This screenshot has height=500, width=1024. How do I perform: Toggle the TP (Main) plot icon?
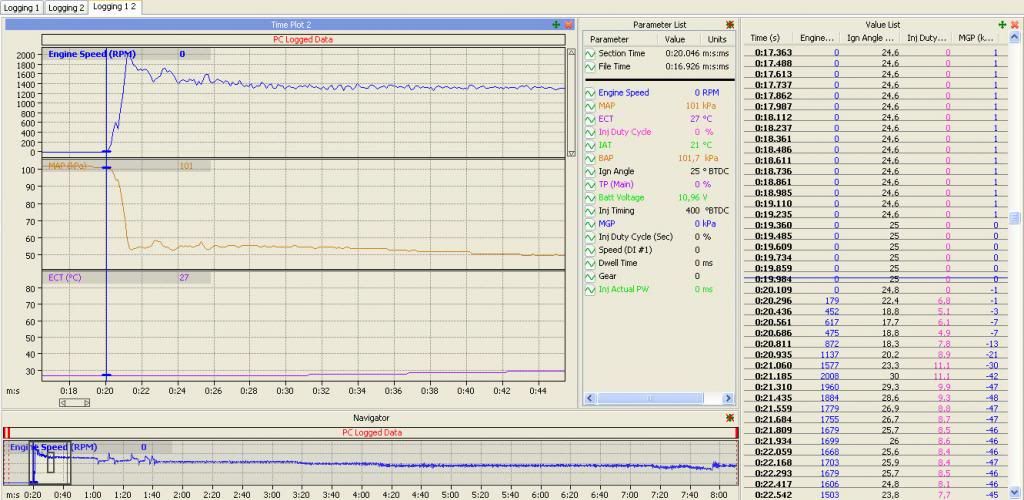[590, 184]
